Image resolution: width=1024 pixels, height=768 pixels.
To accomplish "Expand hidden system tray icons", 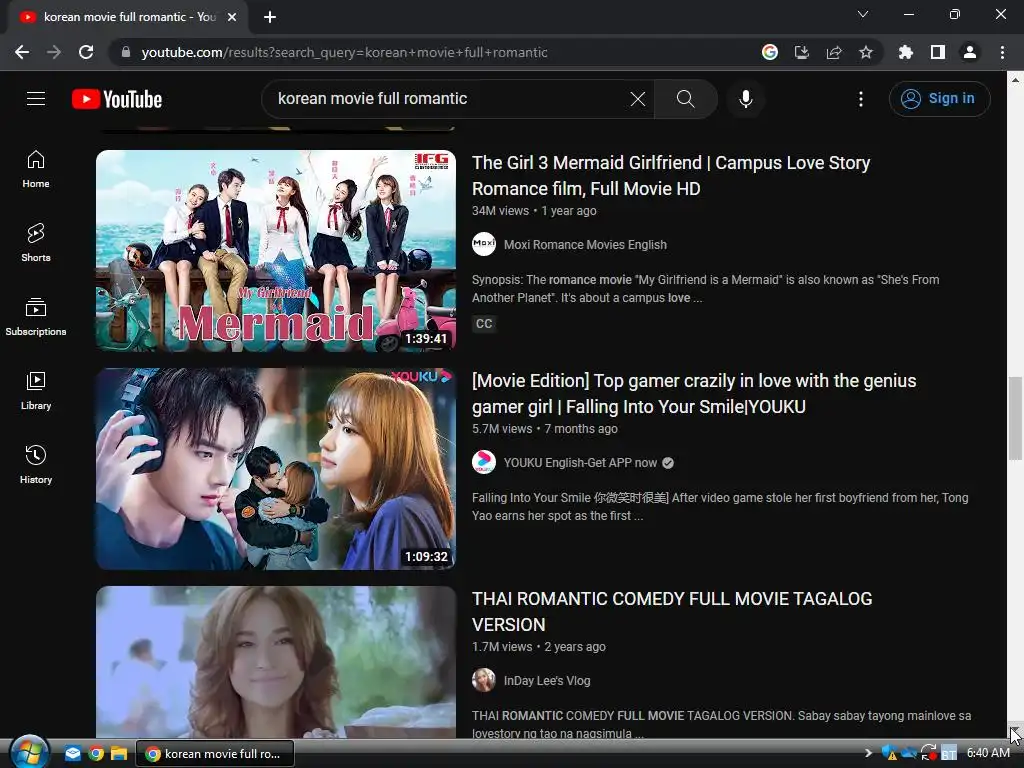I will 868,754.
